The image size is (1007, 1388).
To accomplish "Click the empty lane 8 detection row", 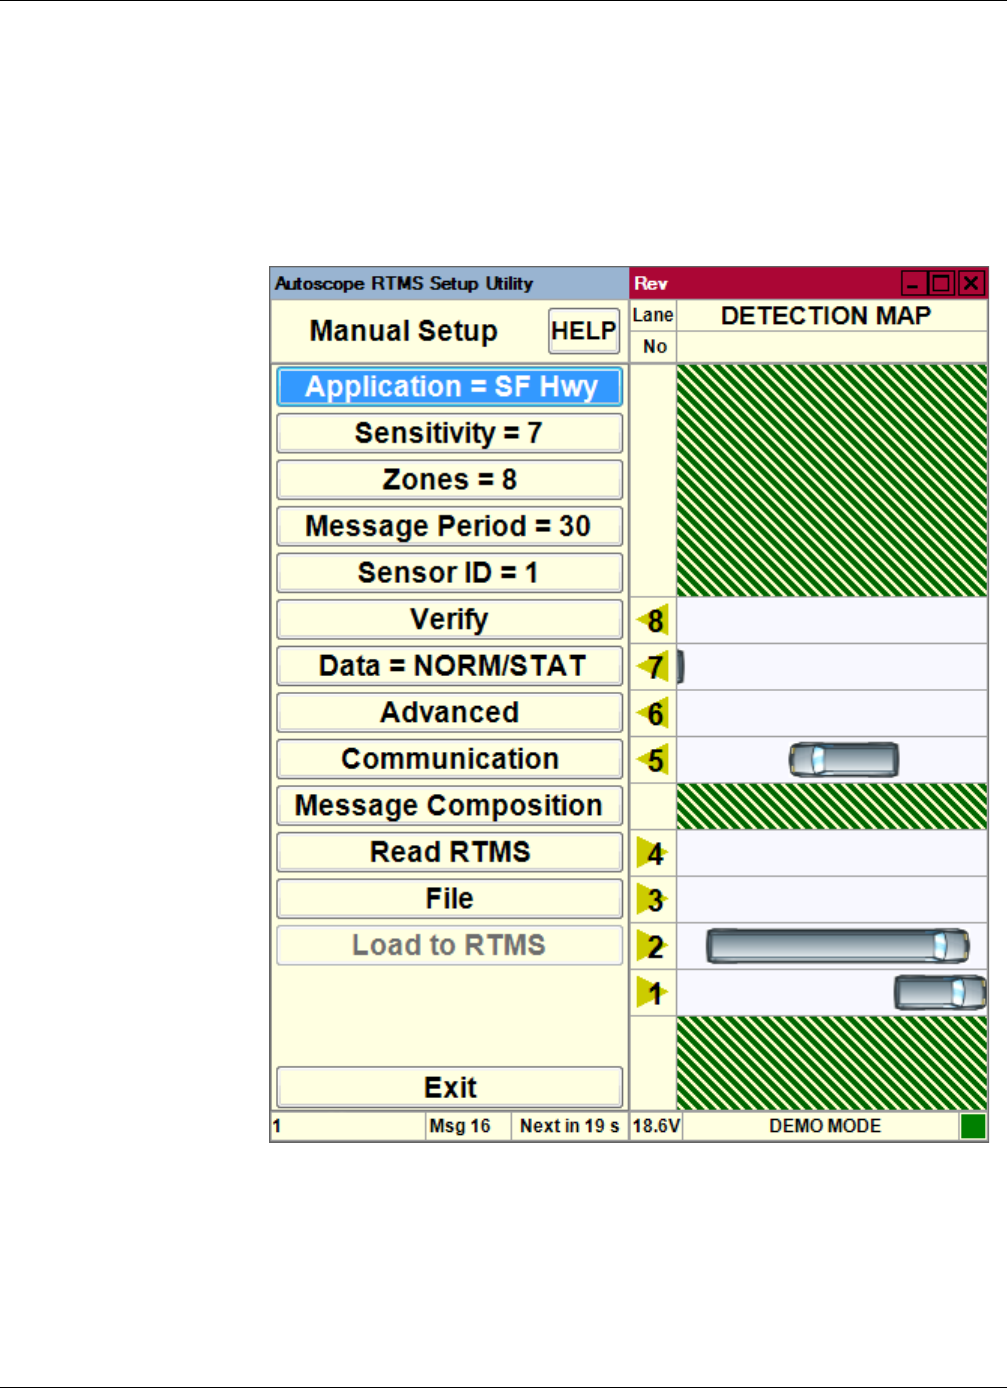I will pyautogui.click(x=832, y=621).
